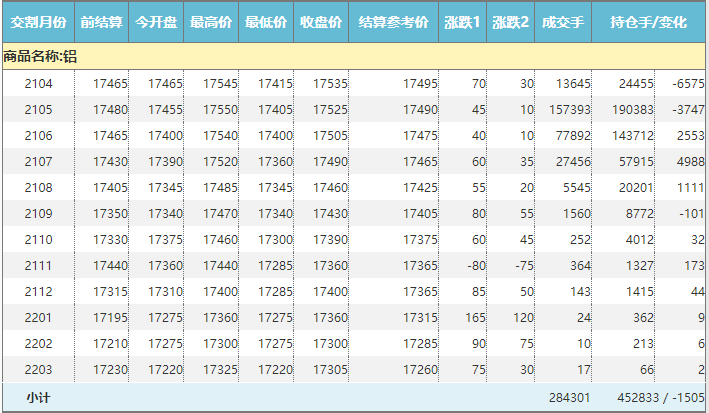The height and width of the screenshot is (413, 709).
Task: Click the 收盘价 column header
Action: pos(321,22)
